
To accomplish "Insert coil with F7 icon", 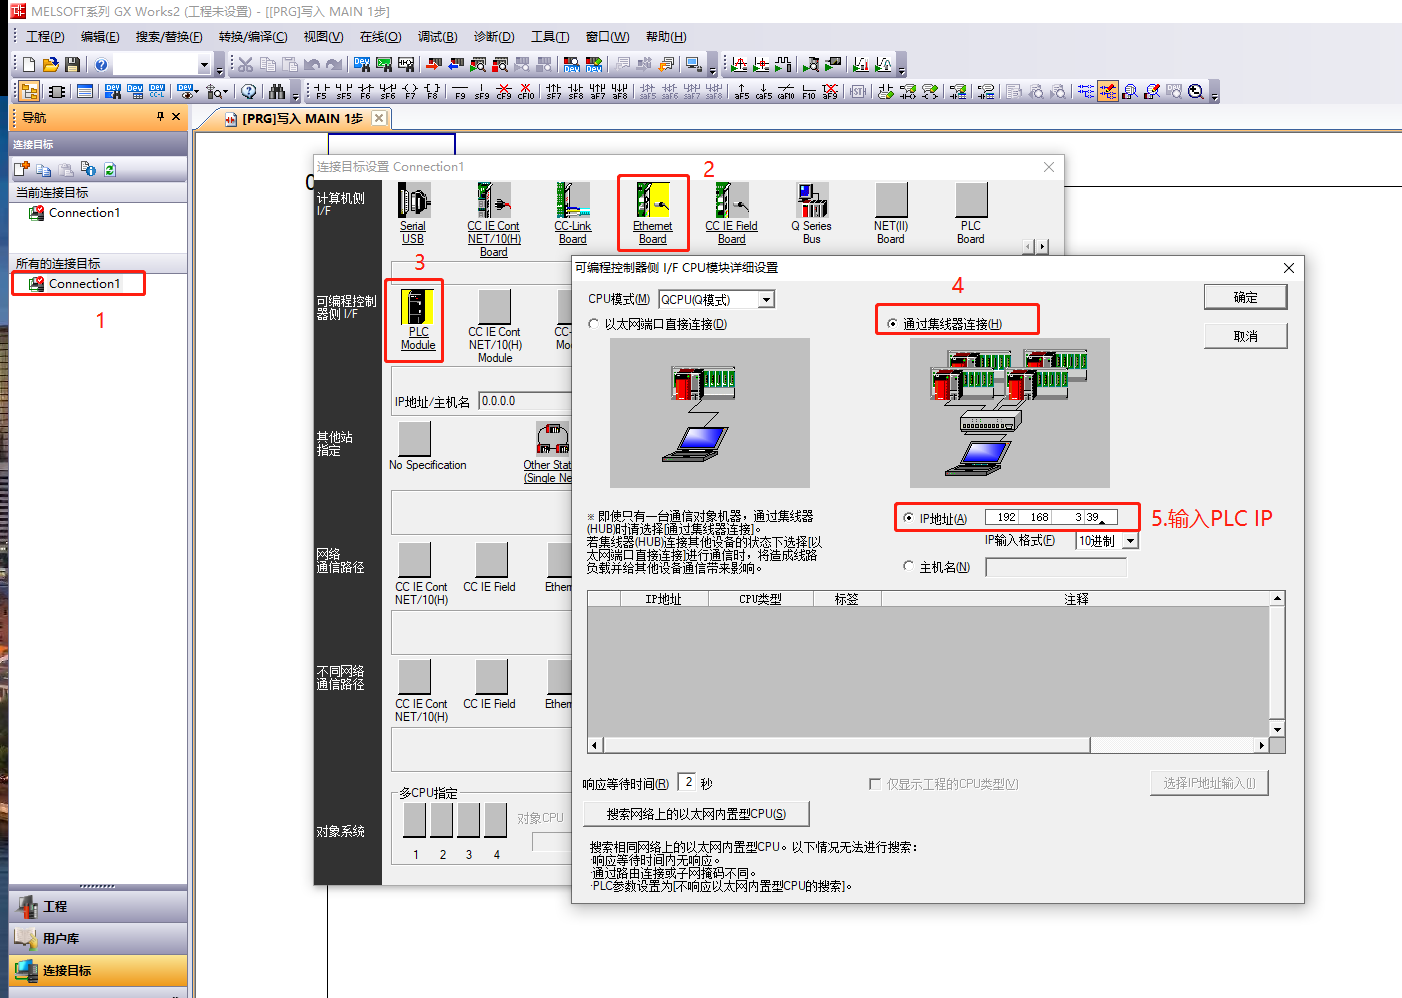I will 410,92.
